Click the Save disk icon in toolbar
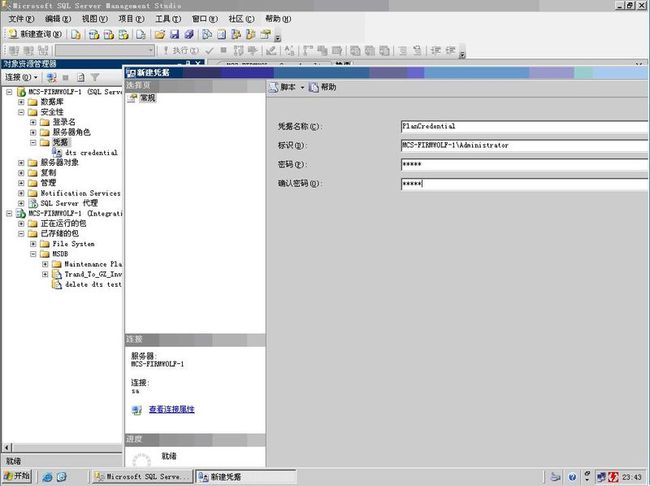The image size is (650, 486). pos(175,34)
